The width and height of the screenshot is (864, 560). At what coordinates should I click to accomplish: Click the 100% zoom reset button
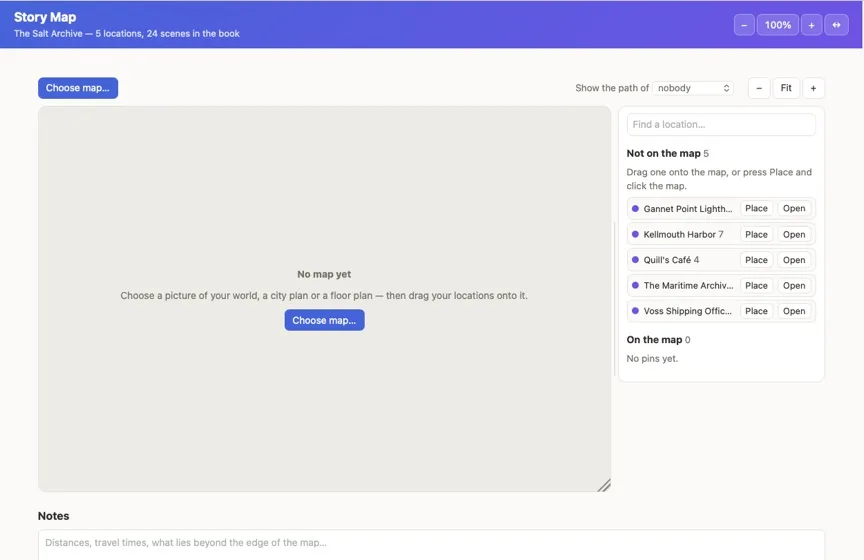pos(777,25)
